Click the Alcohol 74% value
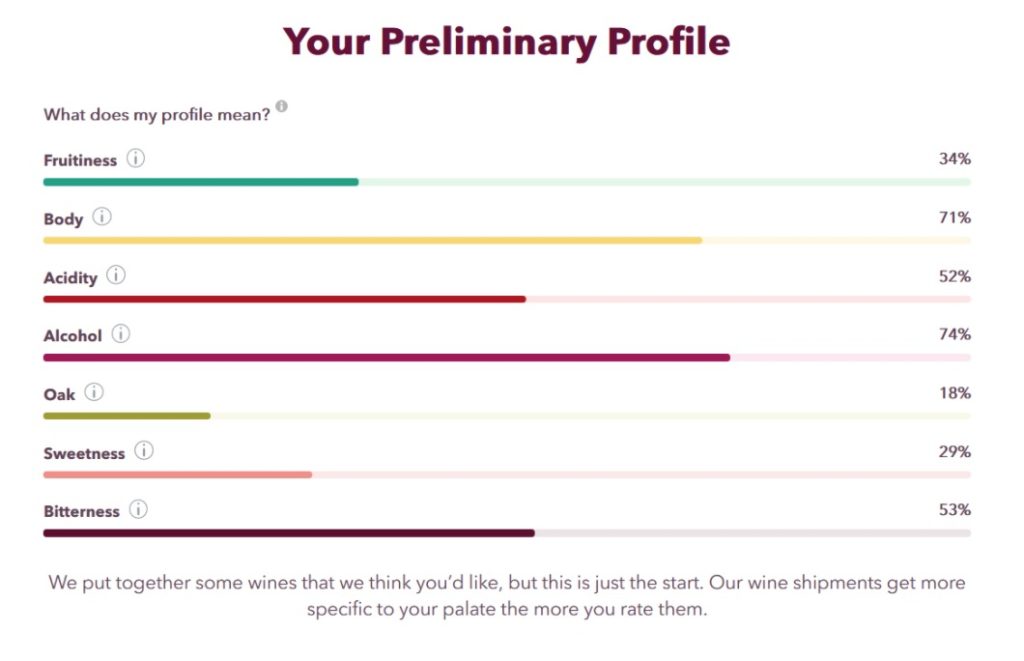This screenshot has height=661, width=1024. tap(955, 334)
